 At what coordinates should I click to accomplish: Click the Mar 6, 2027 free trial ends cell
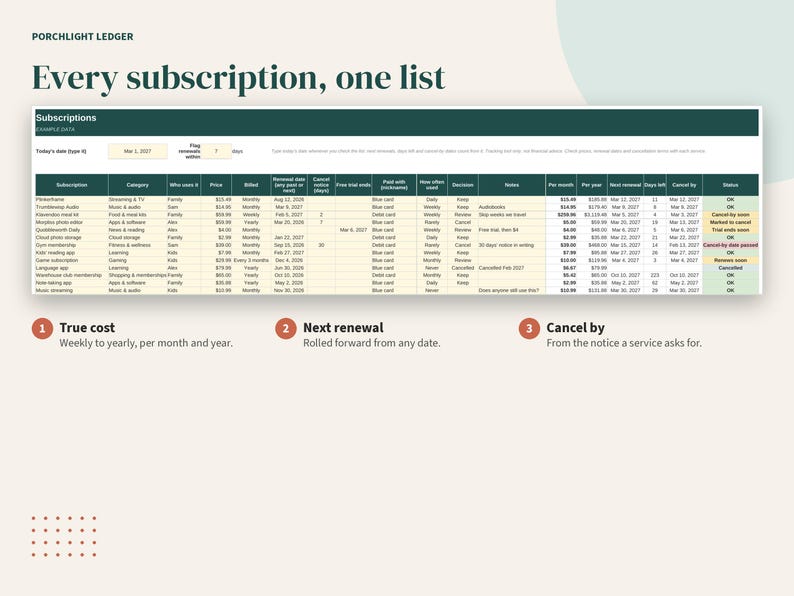[x=353, y=230]
